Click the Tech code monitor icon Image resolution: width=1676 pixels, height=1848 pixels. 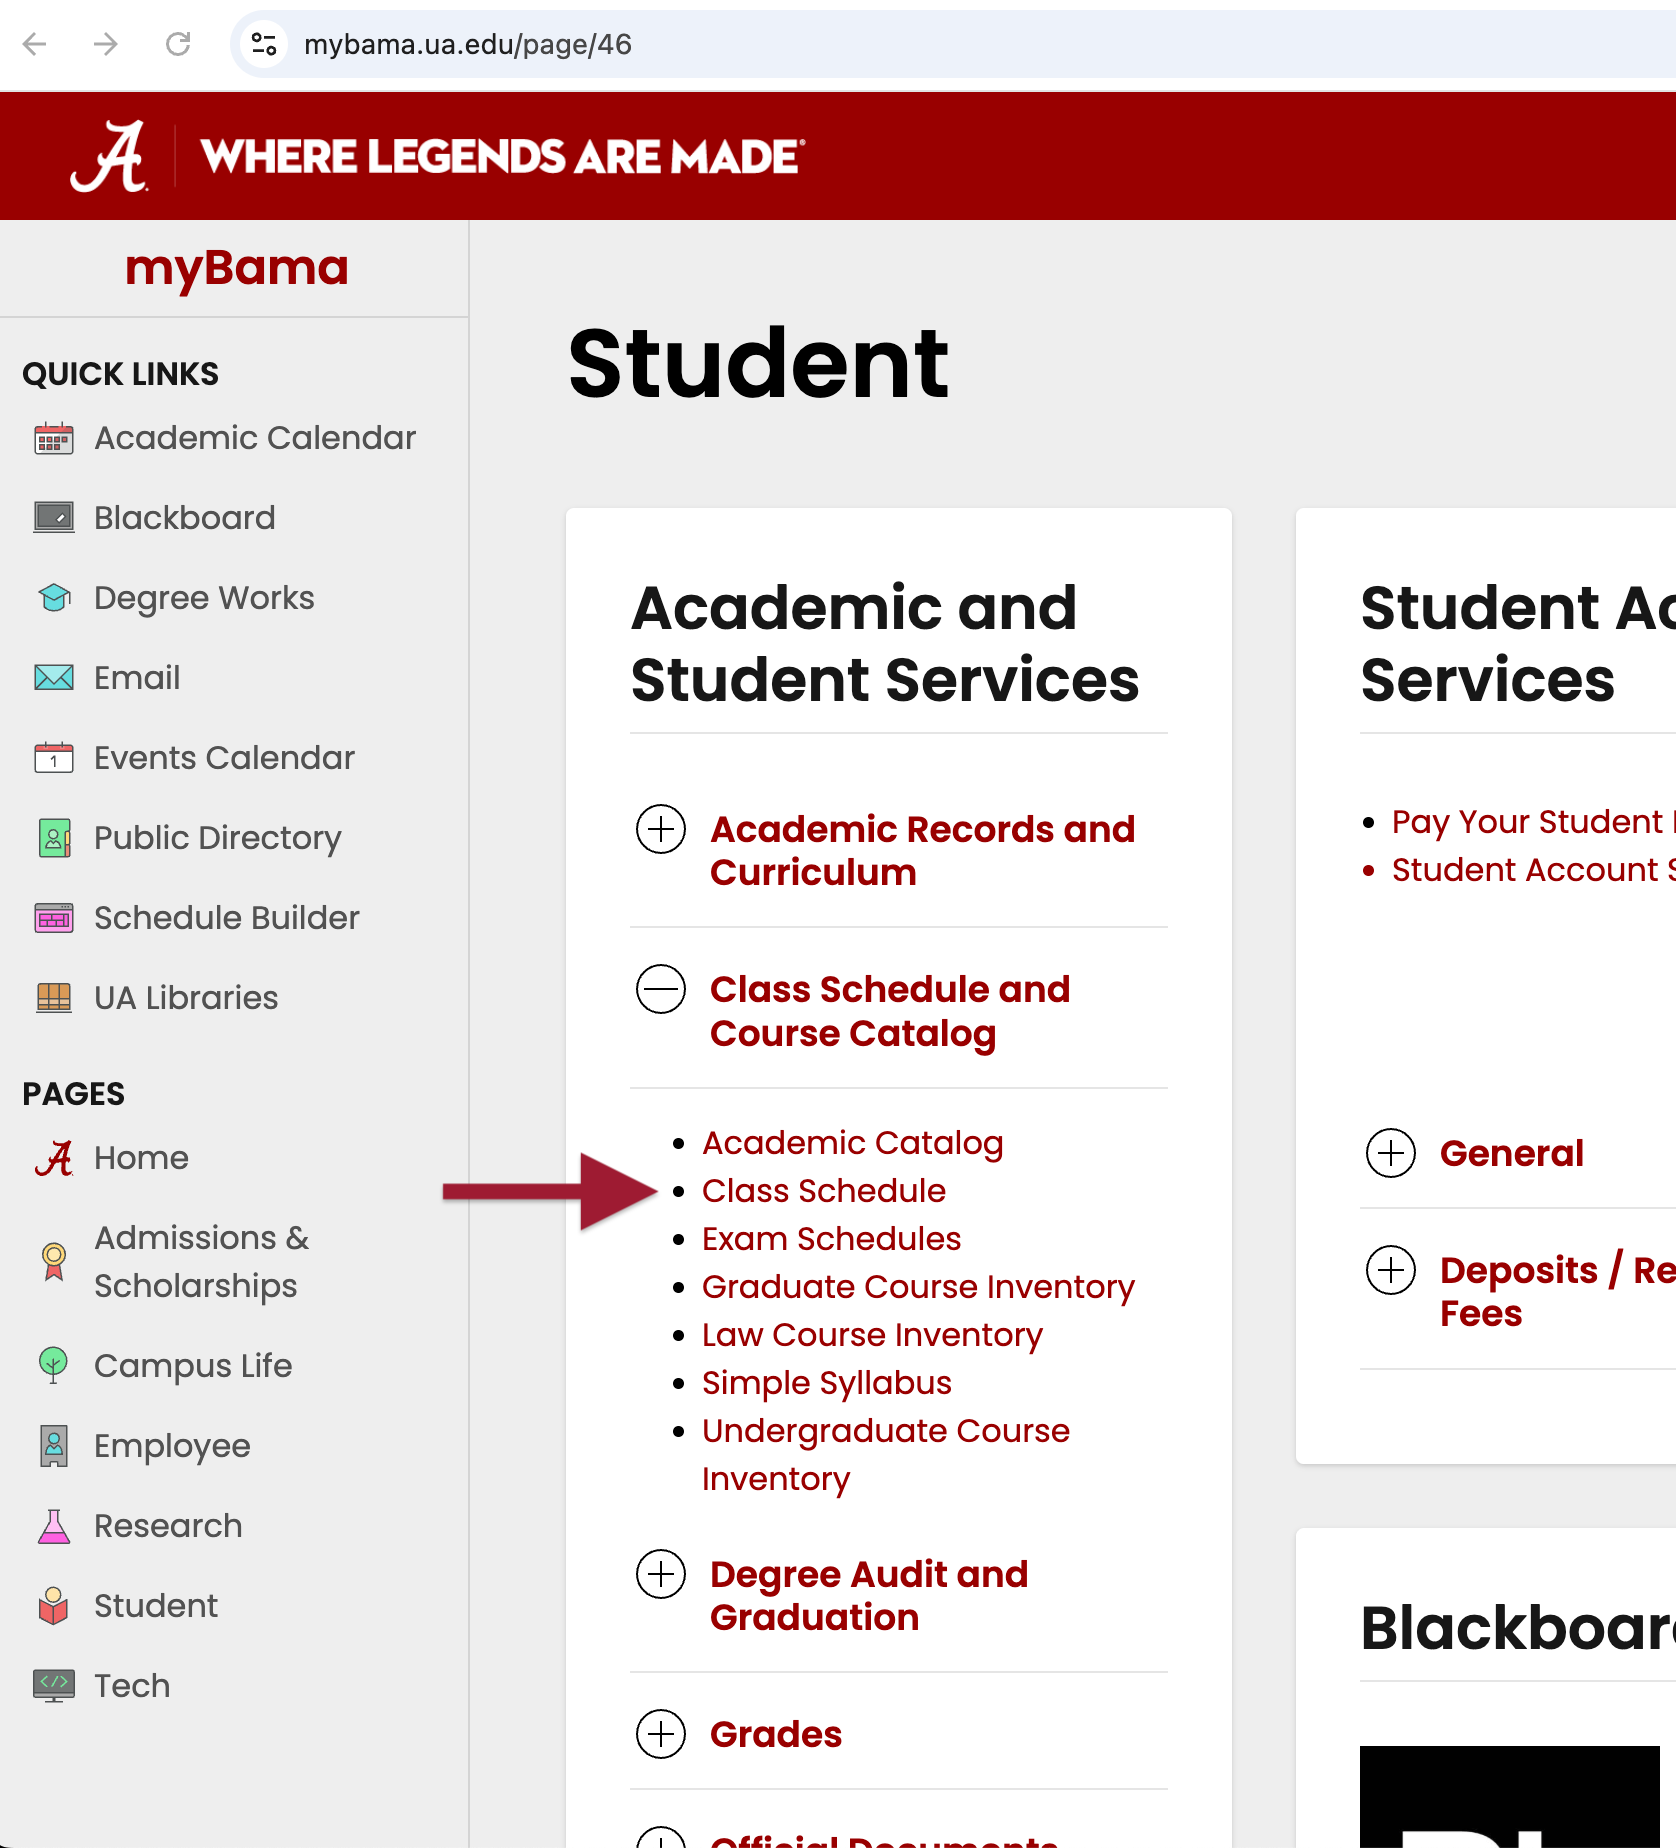[x=54, y=1686]
